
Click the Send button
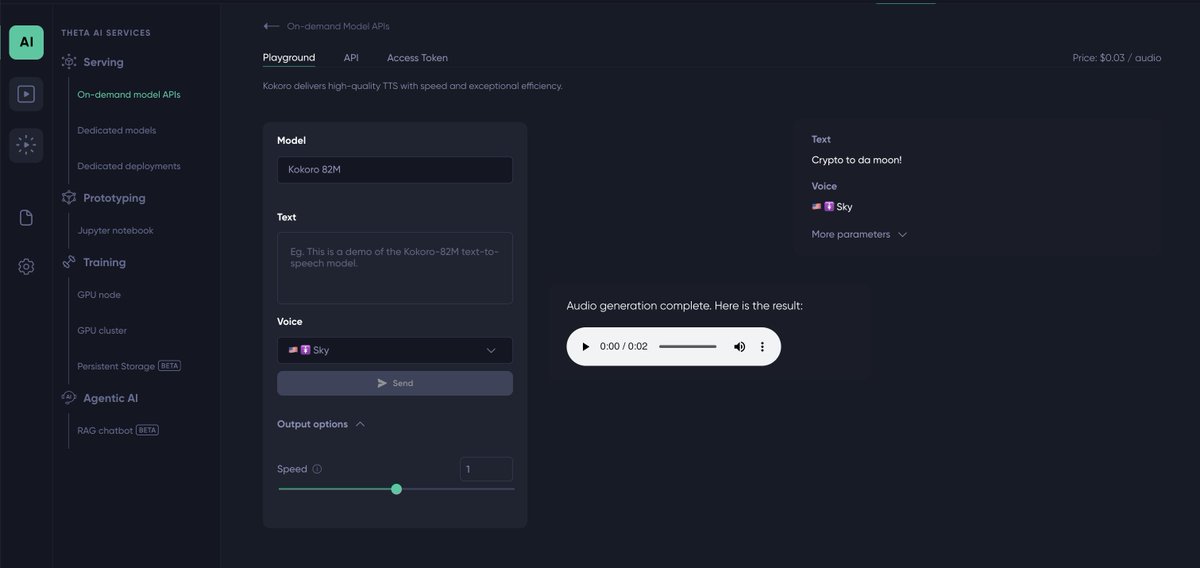tap(395, 383)
